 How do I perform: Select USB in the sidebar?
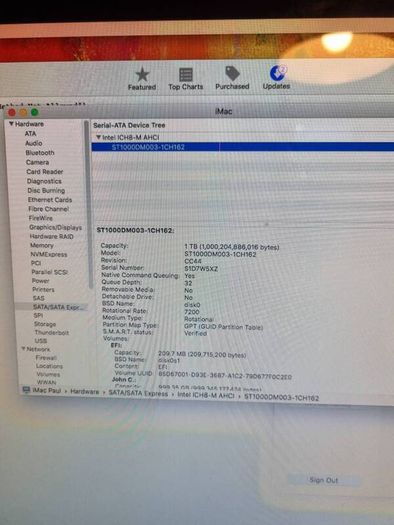click(x=41, y=341)
